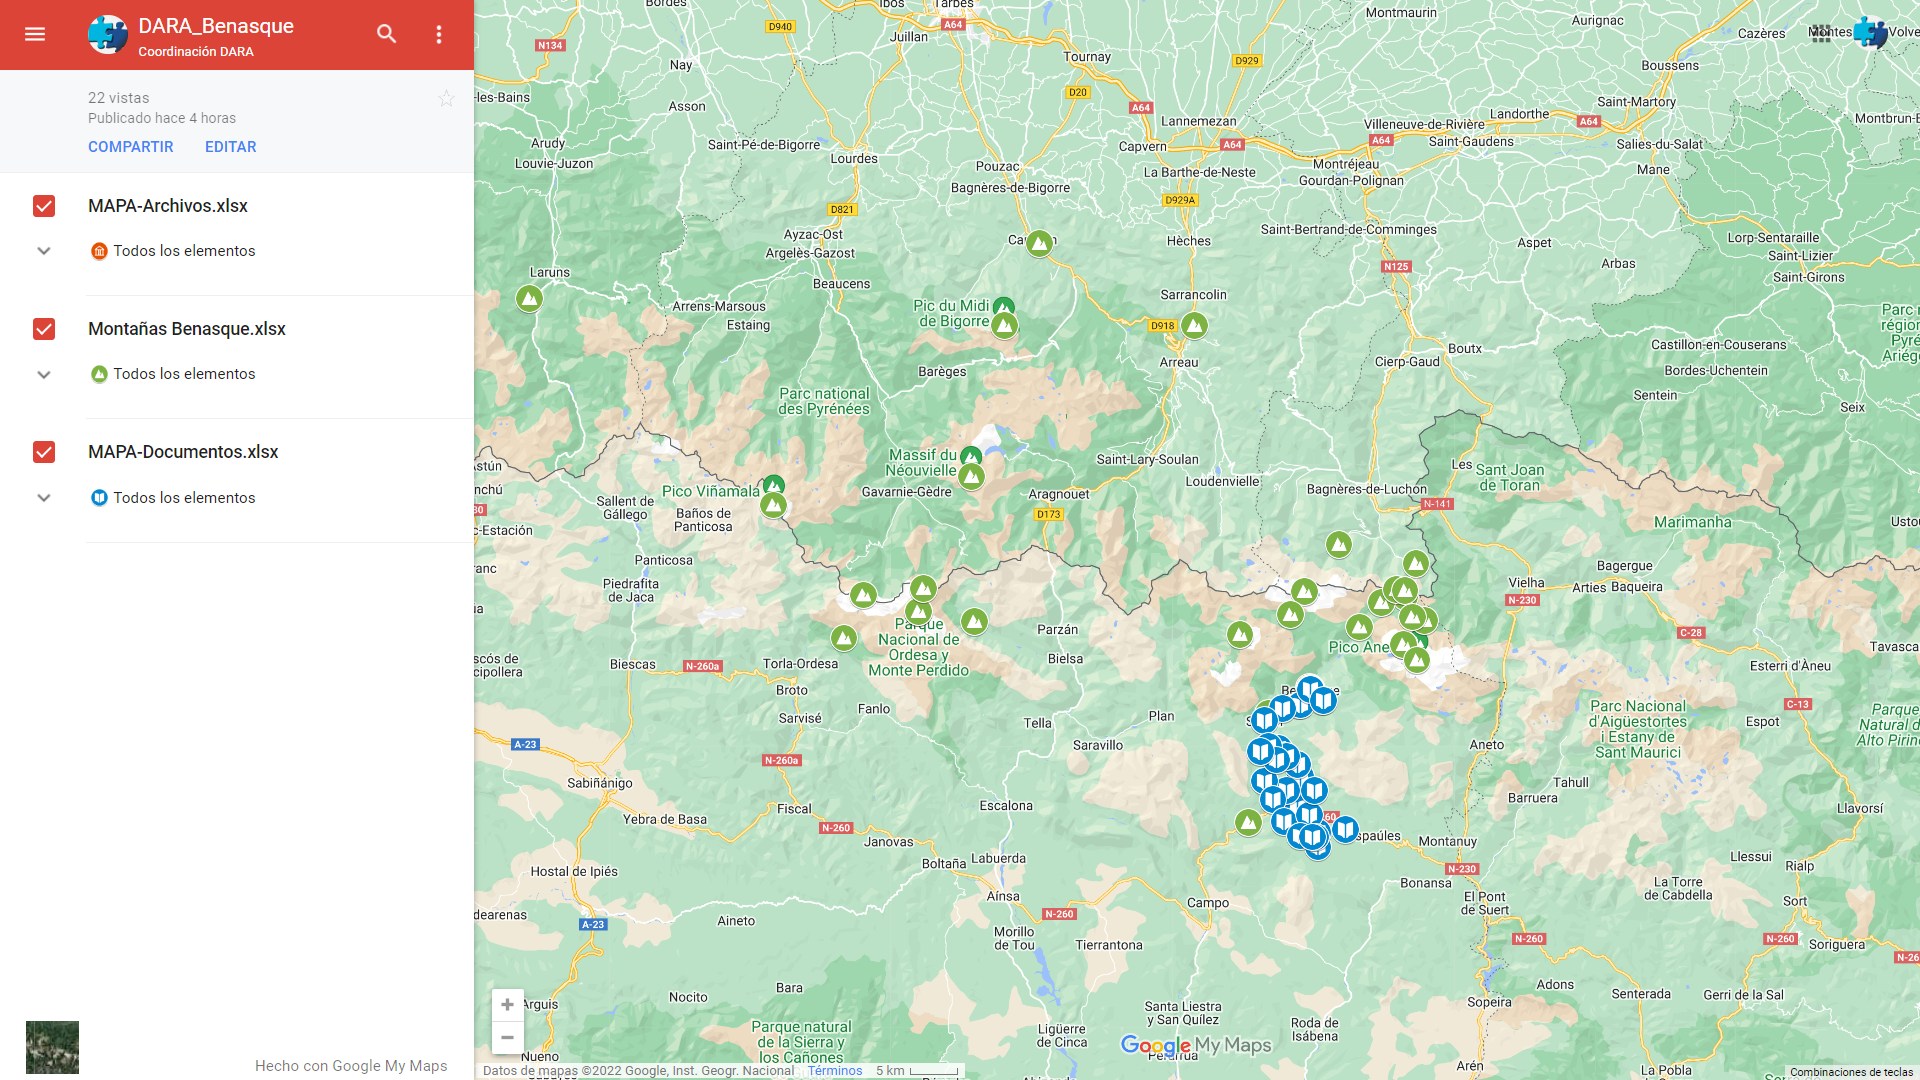This screenshot has height=1080, width=1920.
Task: Open the Google apps grid icon
Action: click(x=1820, y=33)
